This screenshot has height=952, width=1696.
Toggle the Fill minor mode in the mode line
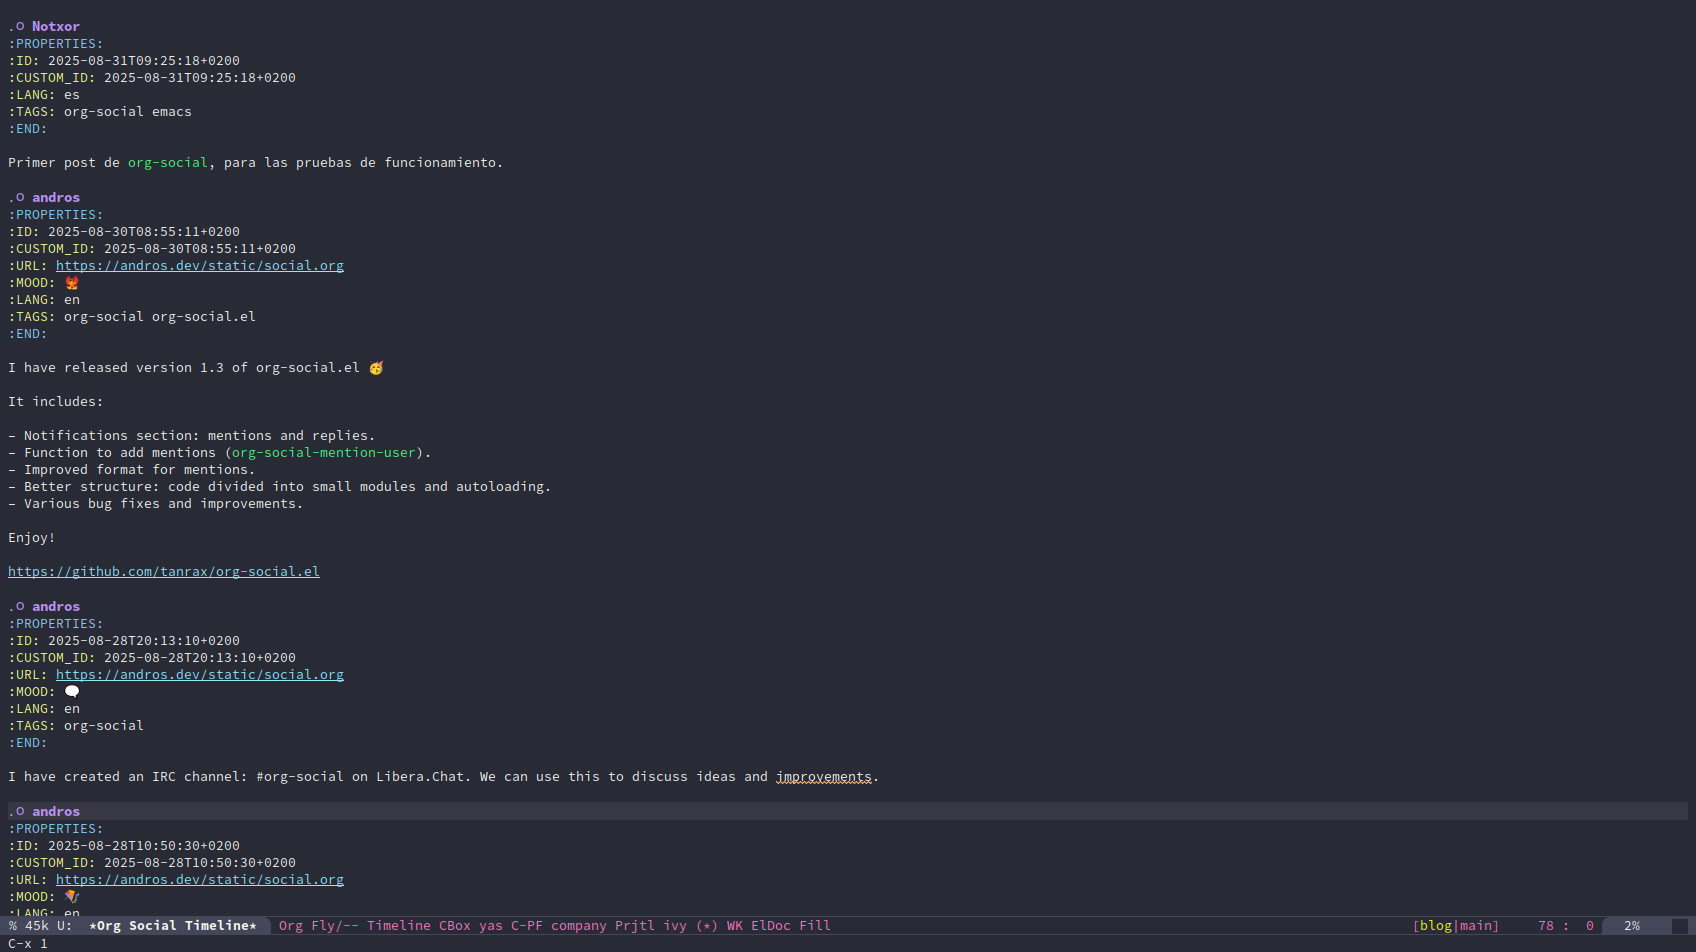click(814, 926)
